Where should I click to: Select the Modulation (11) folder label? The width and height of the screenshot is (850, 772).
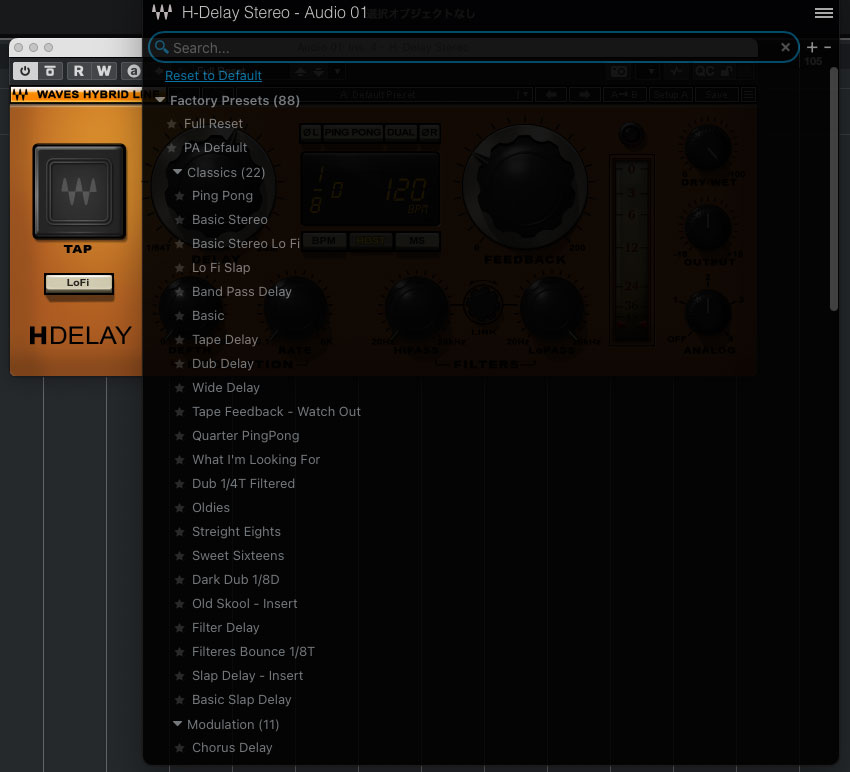233,724
